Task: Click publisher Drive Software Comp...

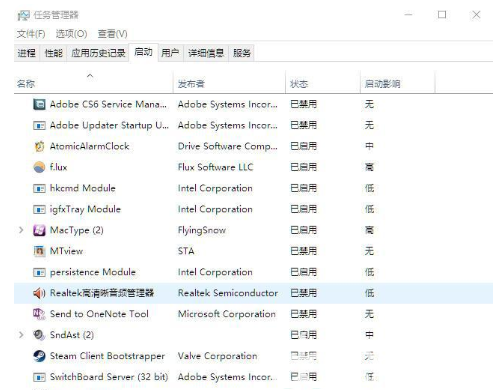Action: click(x=227, y=146)
